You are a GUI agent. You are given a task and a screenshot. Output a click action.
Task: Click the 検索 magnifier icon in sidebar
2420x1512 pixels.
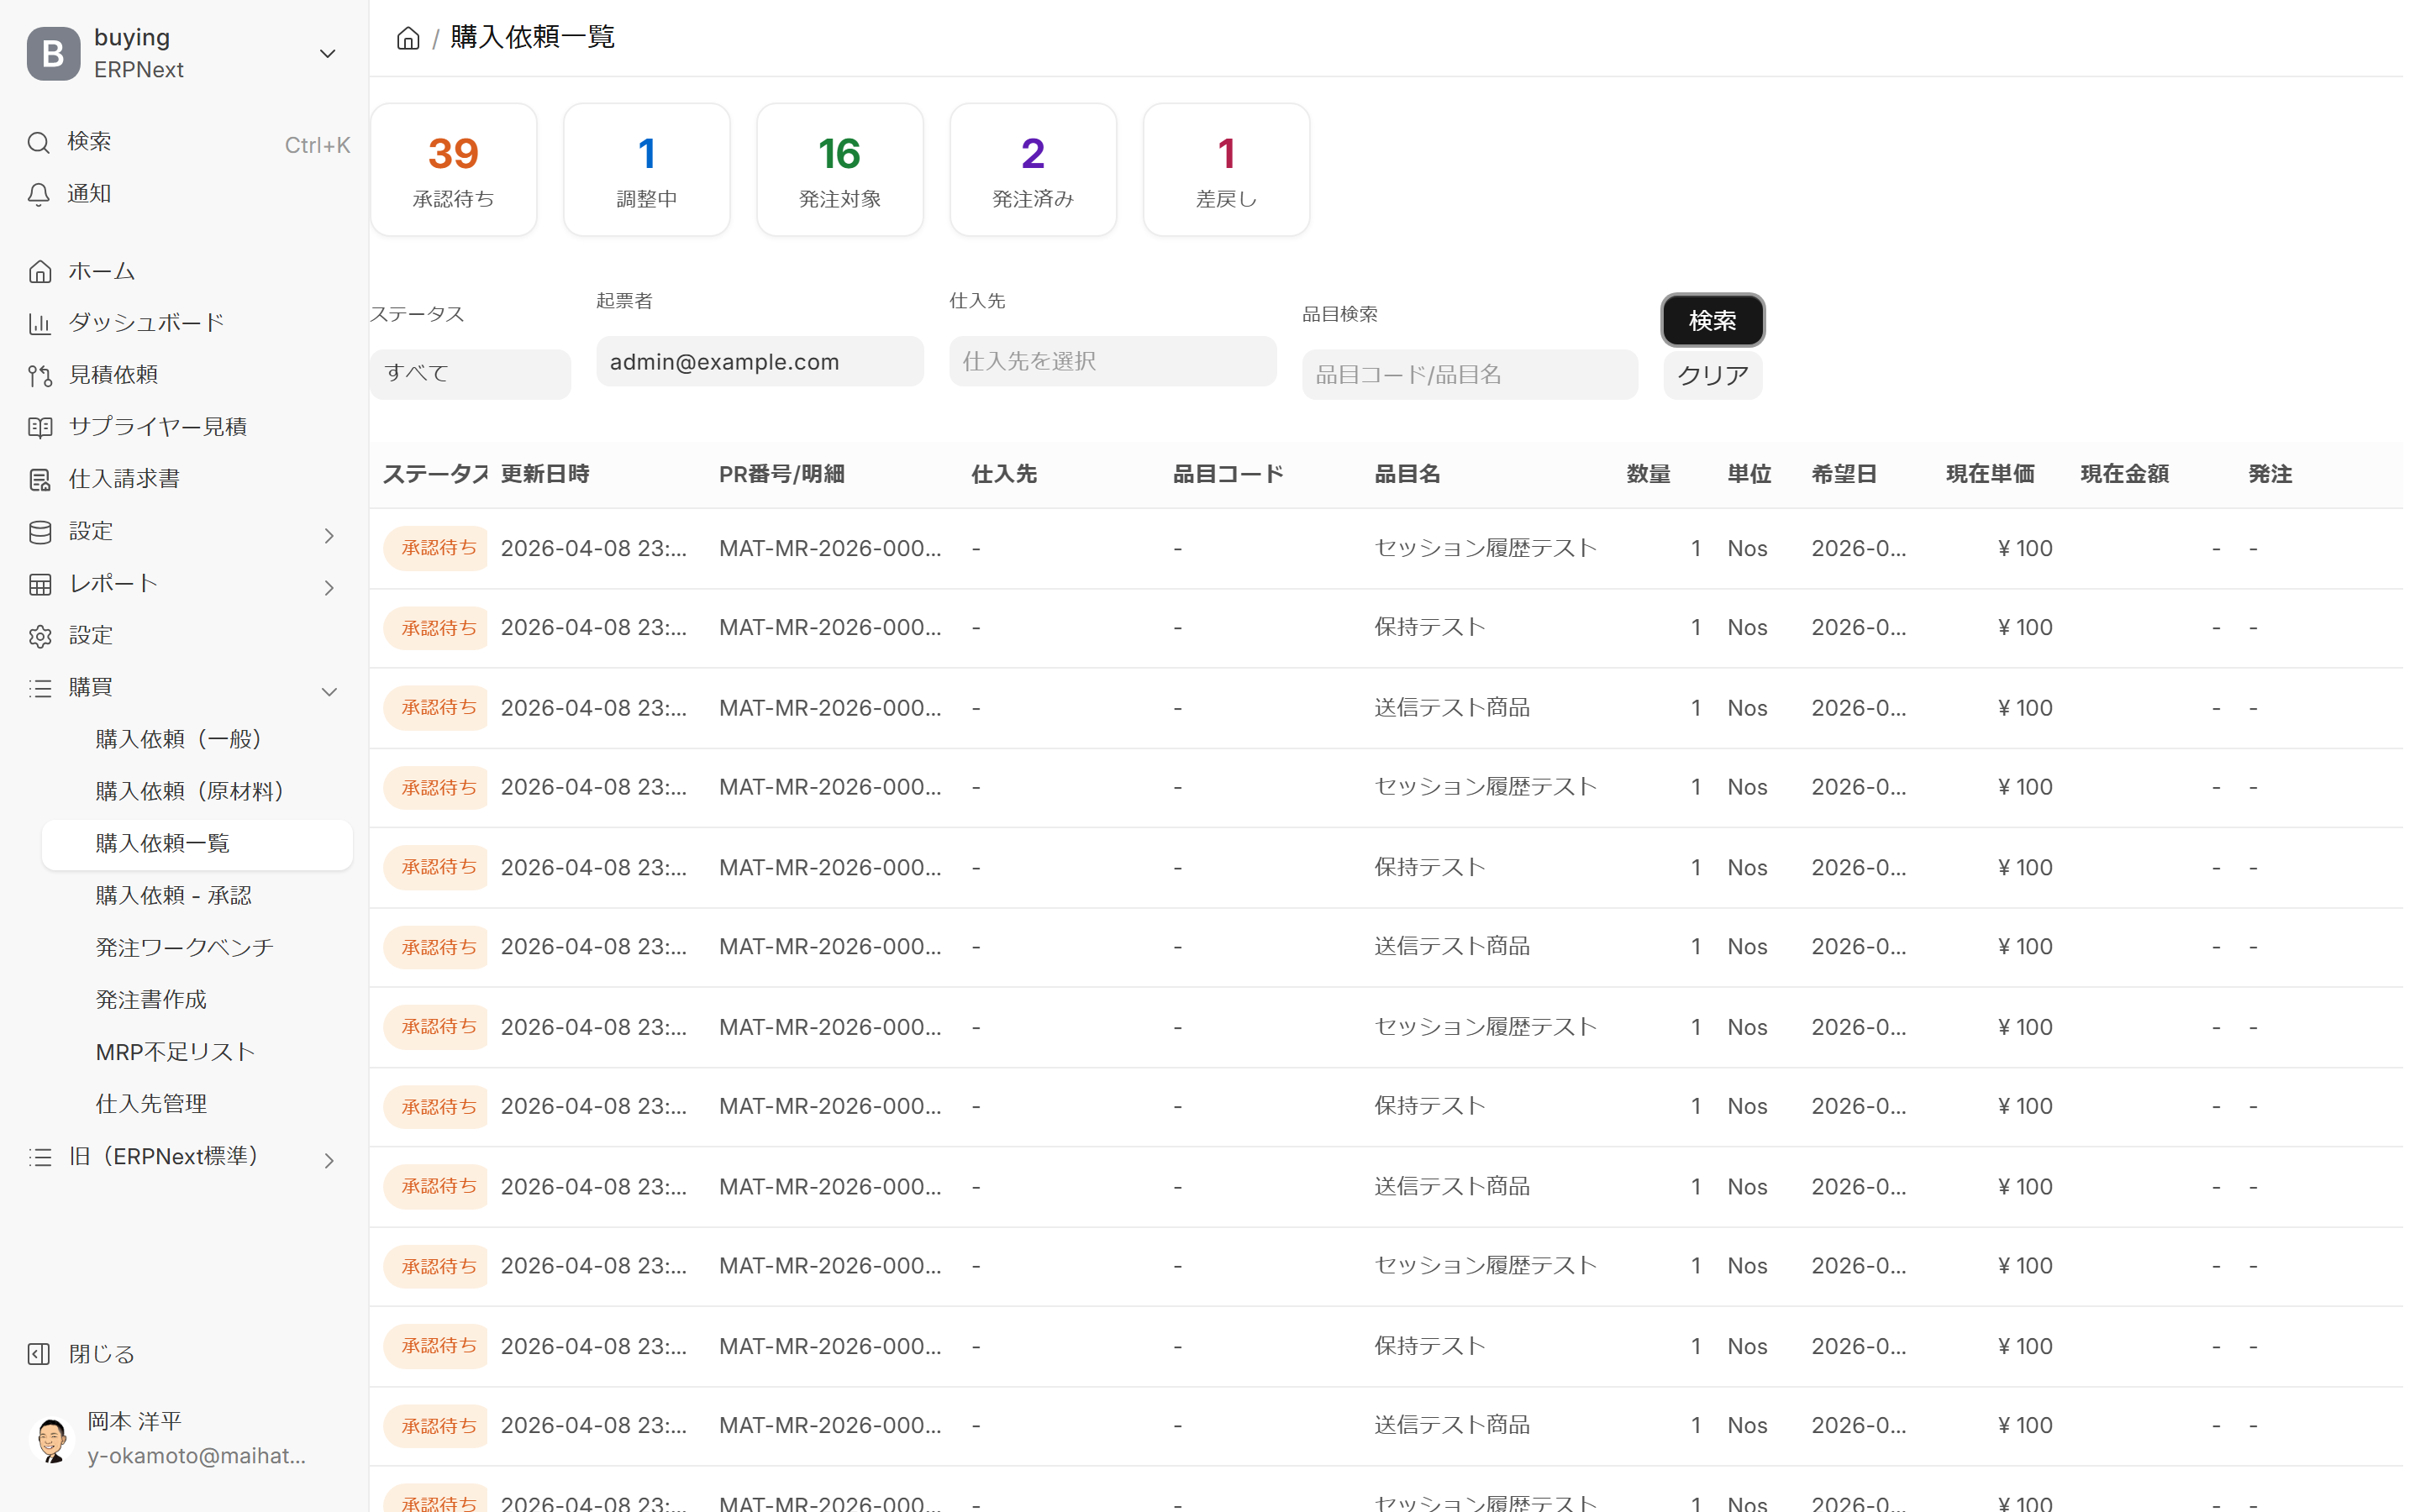click(x=39, y=142)
